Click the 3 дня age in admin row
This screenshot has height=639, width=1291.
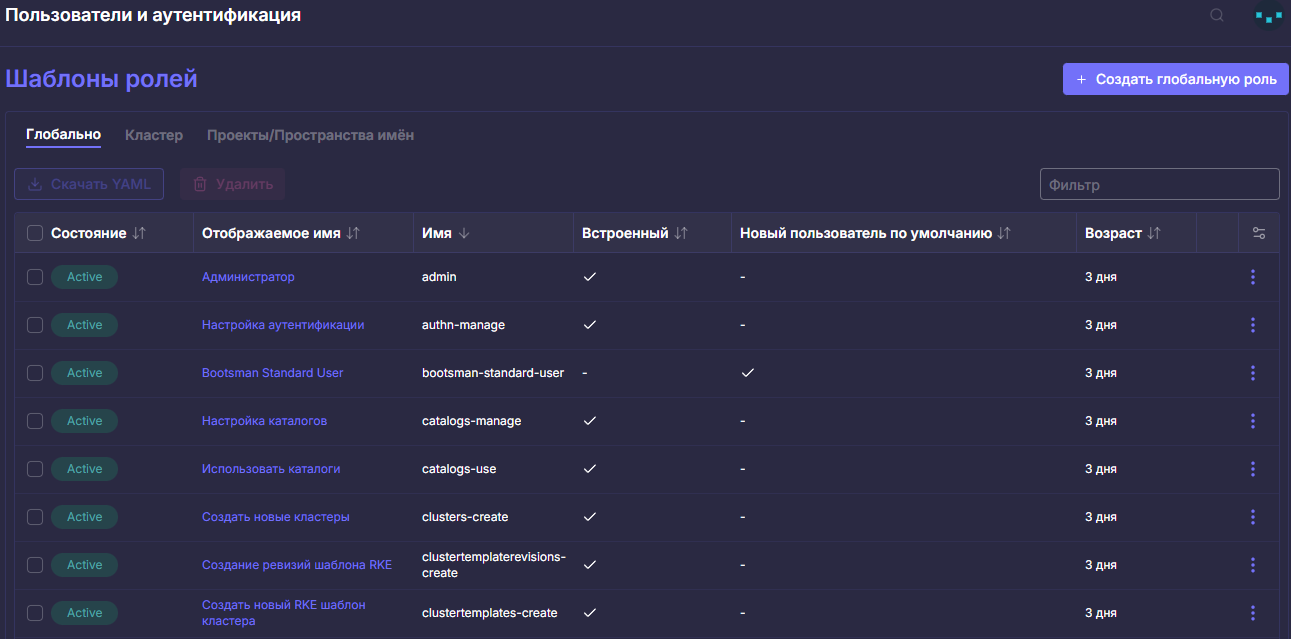(1101, 277)
